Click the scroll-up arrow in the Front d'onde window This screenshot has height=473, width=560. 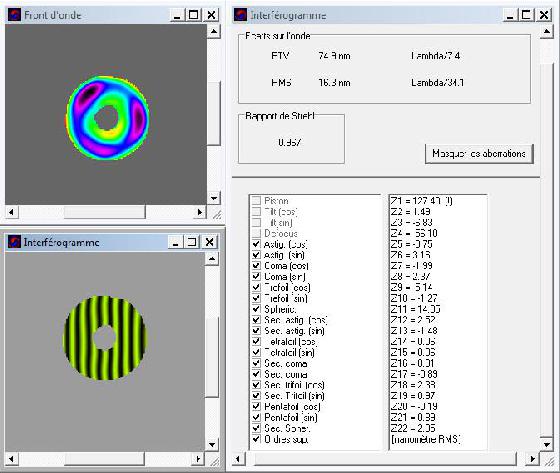point(214,31)
